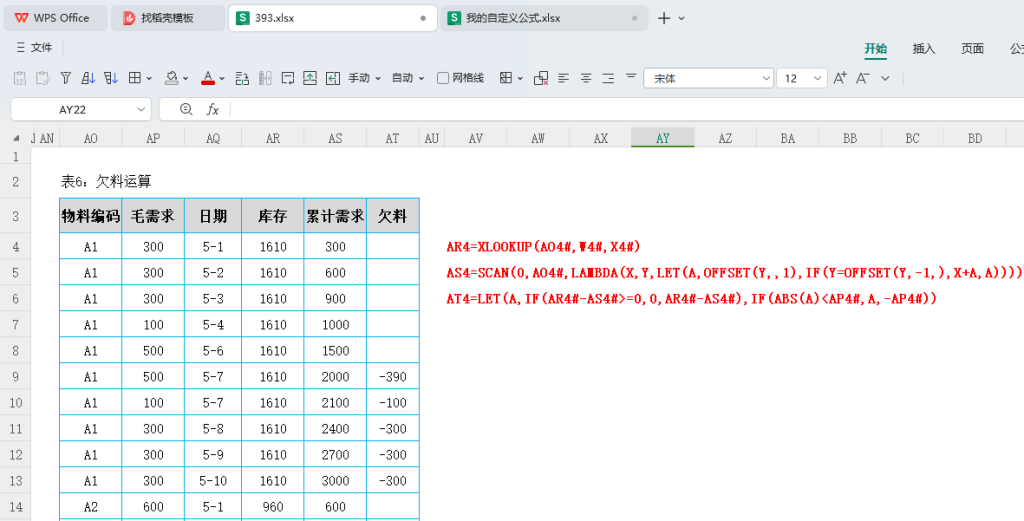Image resolution: width=1024 pixels, height=521 pixels.
Task: Click the column width adjust icon
Action: [265, 78]
